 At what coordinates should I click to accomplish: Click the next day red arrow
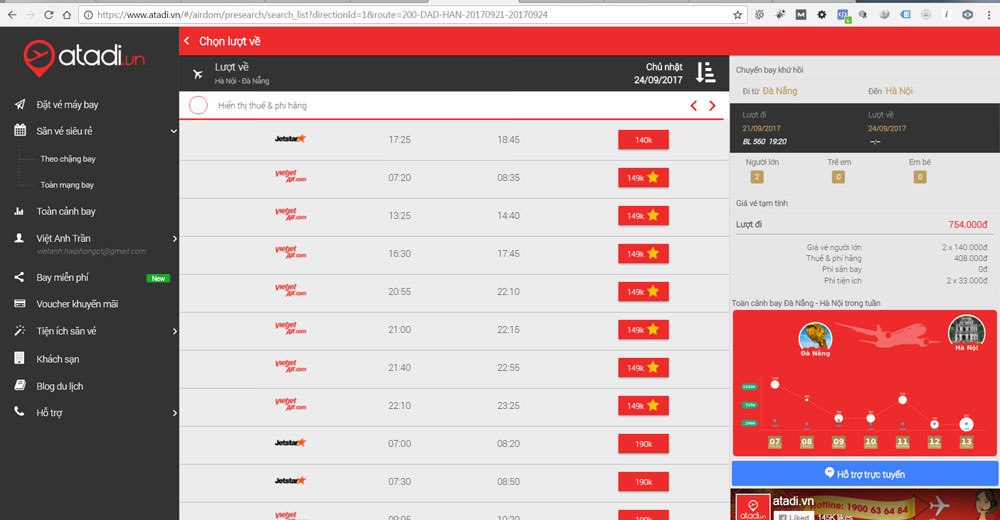tap(712, 106)
